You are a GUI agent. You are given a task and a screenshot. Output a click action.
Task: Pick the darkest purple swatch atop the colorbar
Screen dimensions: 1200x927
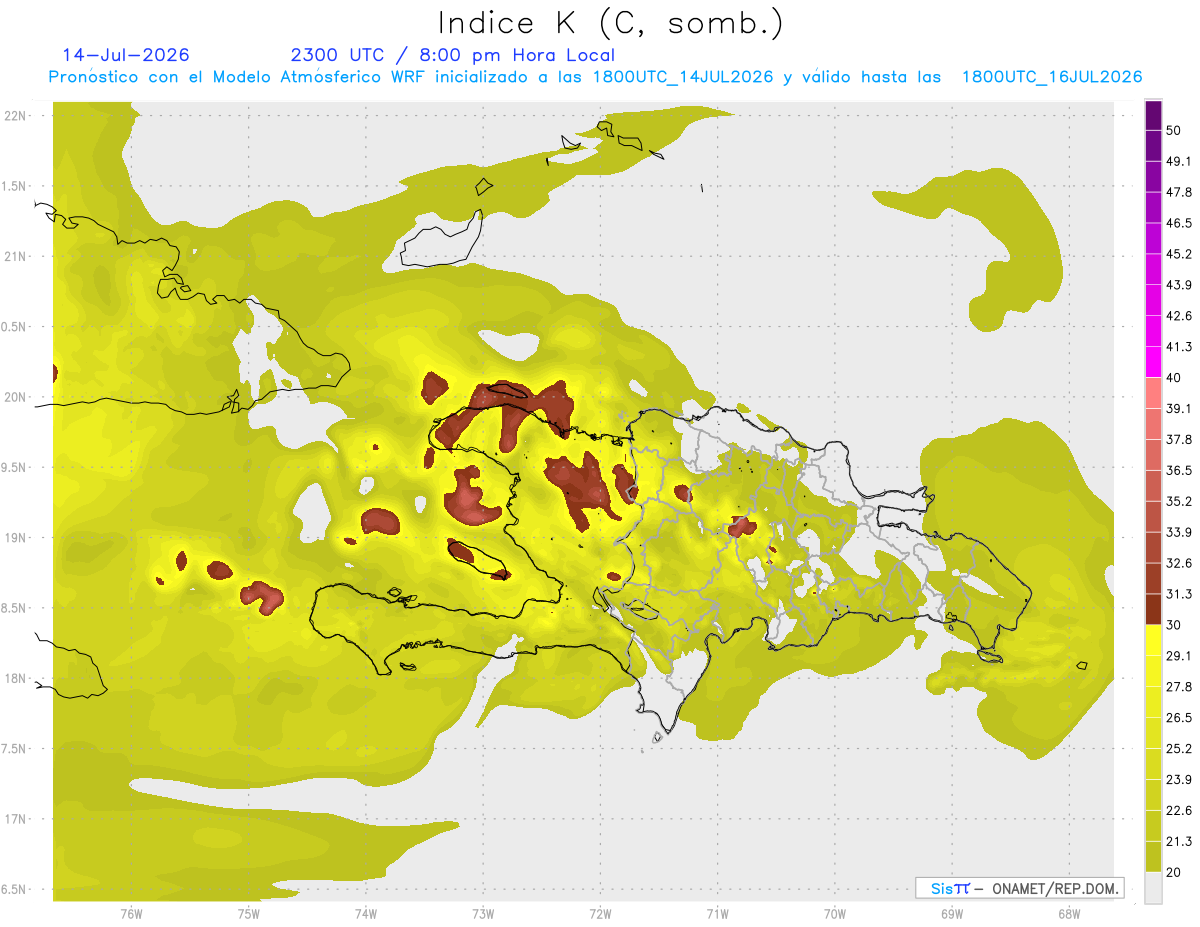(1153, 115)
